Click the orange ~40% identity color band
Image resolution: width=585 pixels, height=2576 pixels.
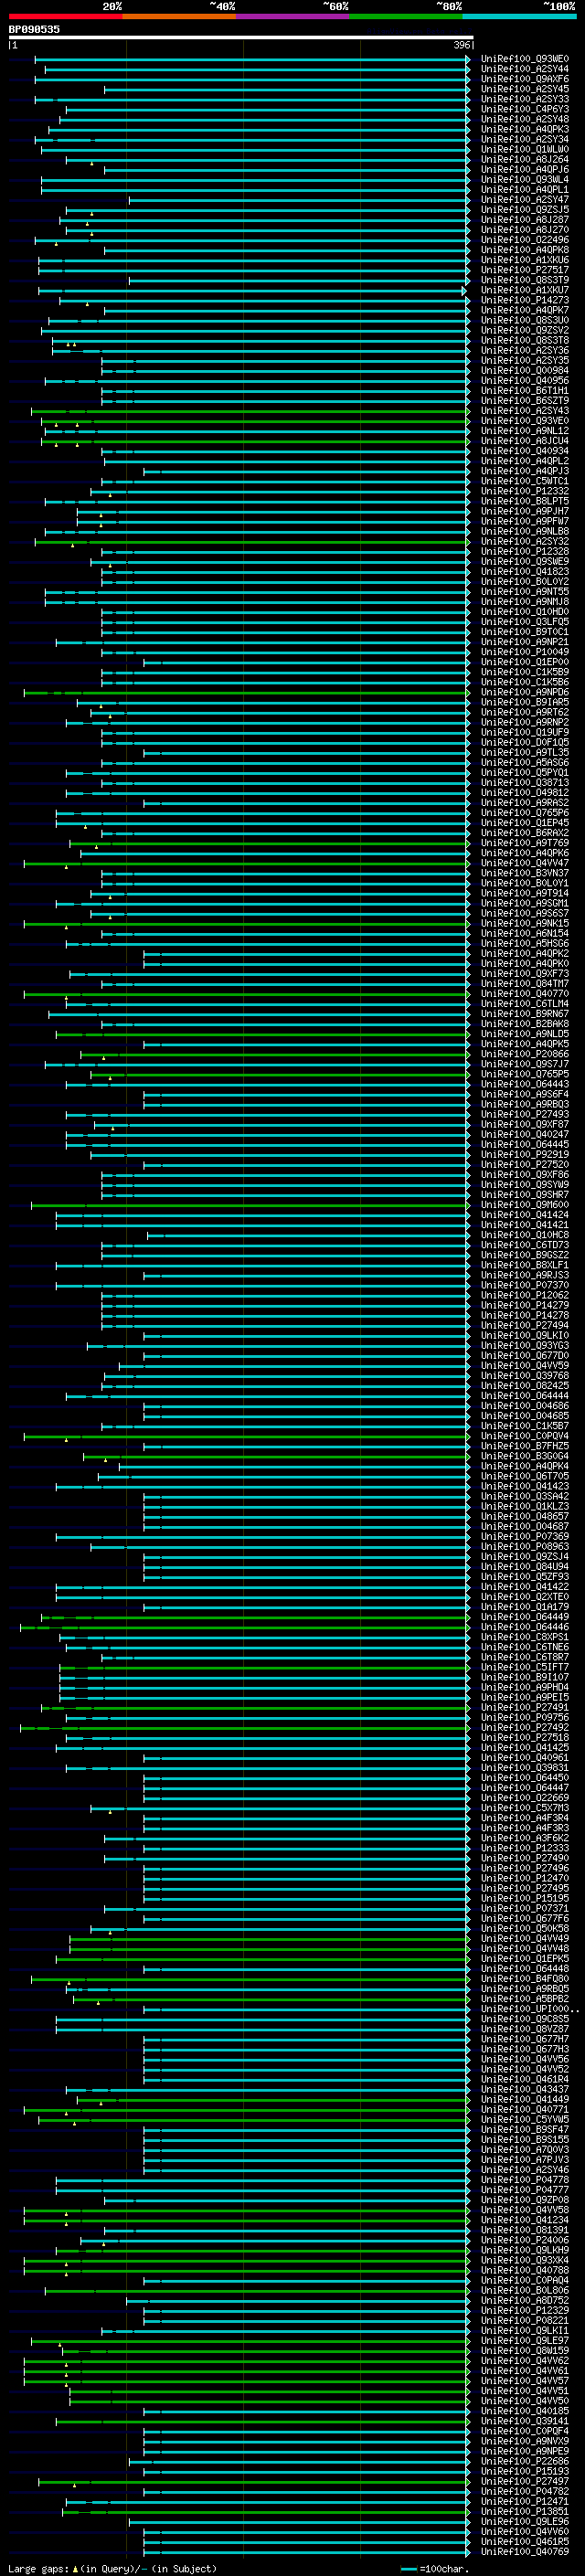pos(179,17)
